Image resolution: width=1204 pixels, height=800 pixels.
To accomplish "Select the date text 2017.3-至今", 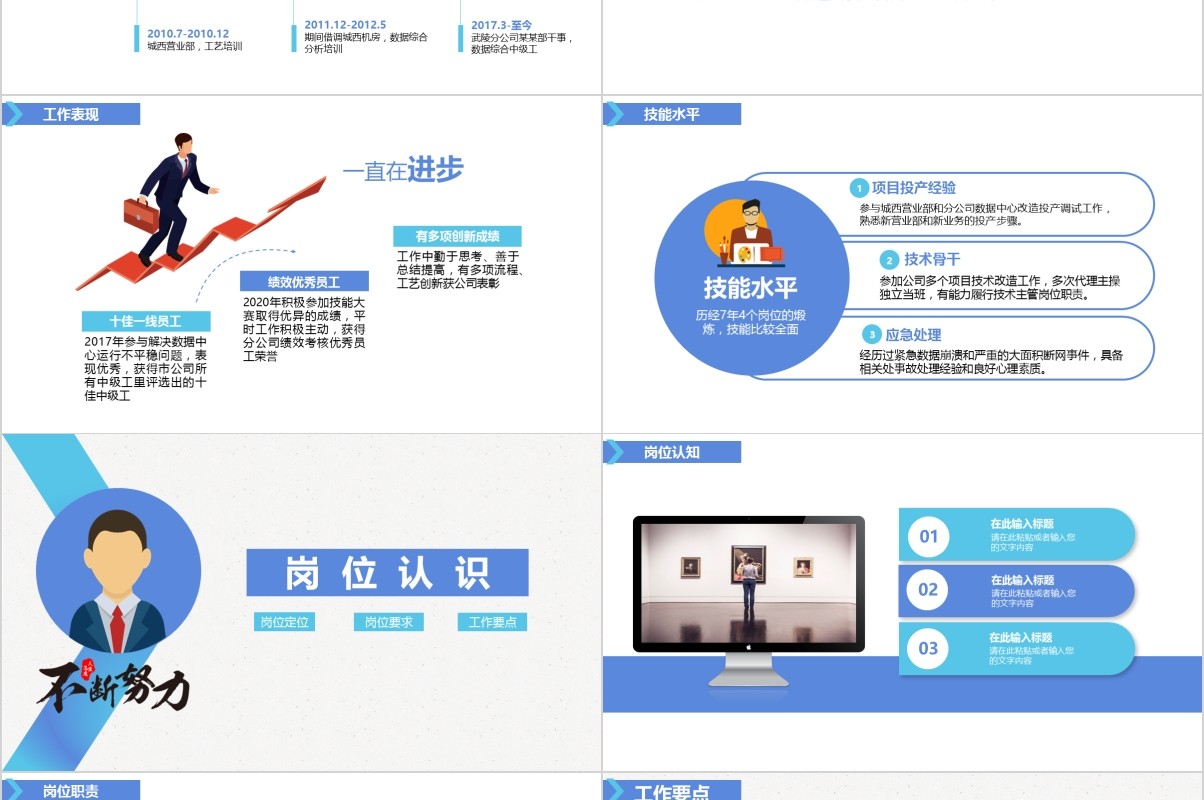I will click(501, 24).
